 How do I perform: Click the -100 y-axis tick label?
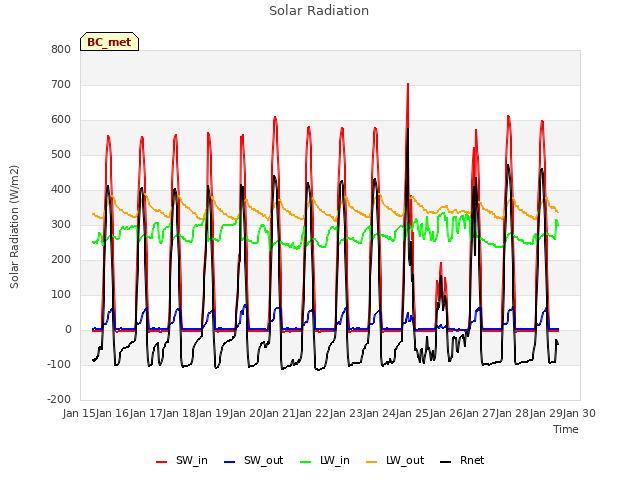click(x=59, y=364)
